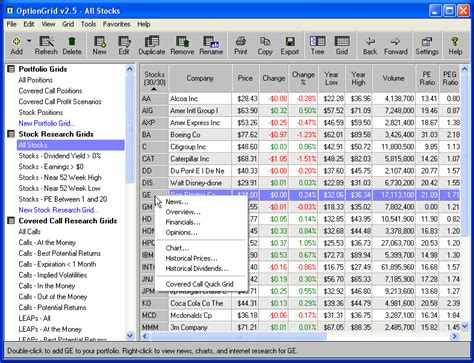Image resolution: width=474 pixels, height=363 pixels.
Task: Click the New grid icon
Action: pos(99,41)
